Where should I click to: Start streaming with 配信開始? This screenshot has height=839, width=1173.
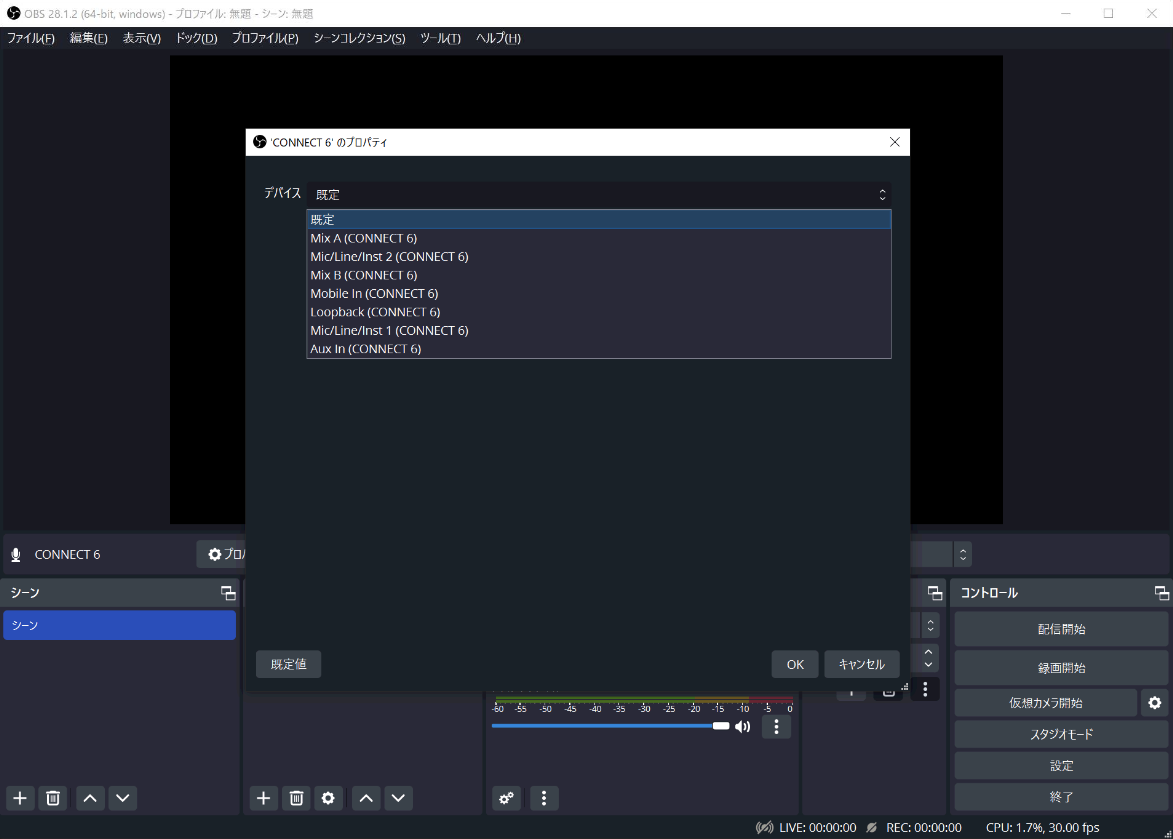click(x=1062, y=629)
